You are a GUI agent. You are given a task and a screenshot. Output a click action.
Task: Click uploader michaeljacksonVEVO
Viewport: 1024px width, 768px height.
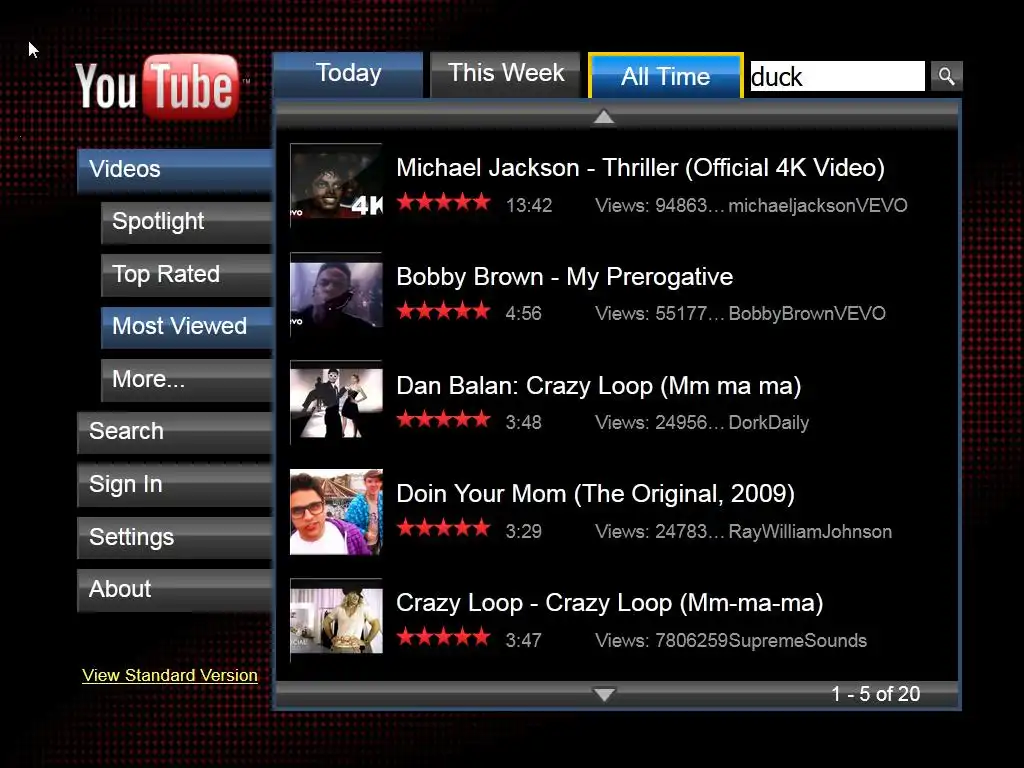(x=818, y=206)
